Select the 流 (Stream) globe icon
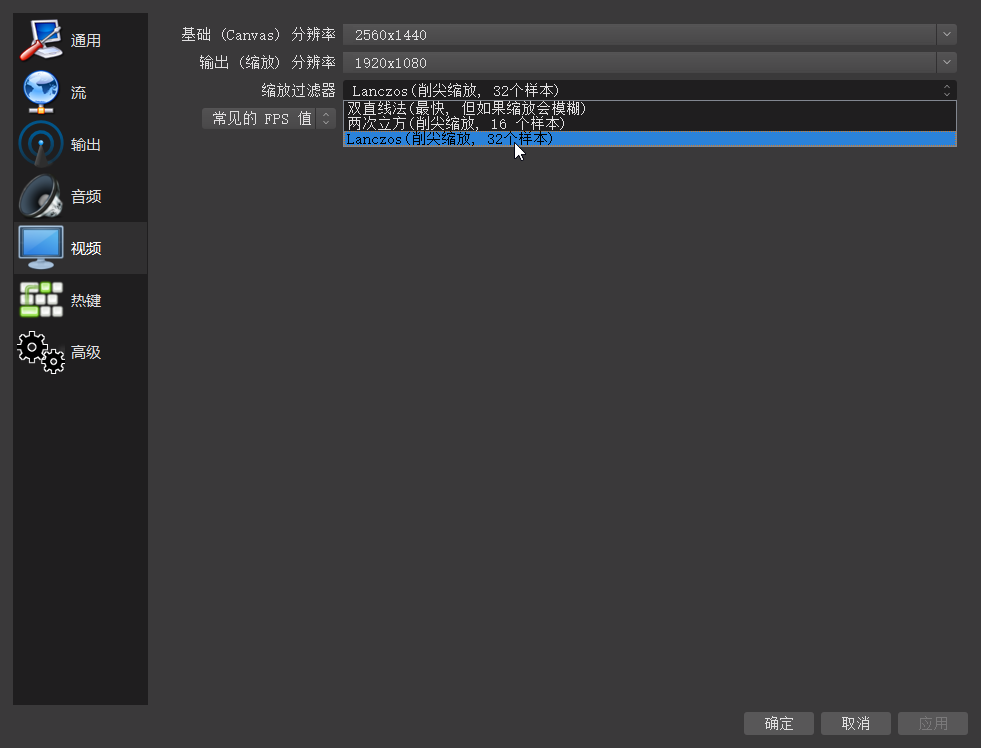Viewport: 981px width, 748px height. pos(41,92)
